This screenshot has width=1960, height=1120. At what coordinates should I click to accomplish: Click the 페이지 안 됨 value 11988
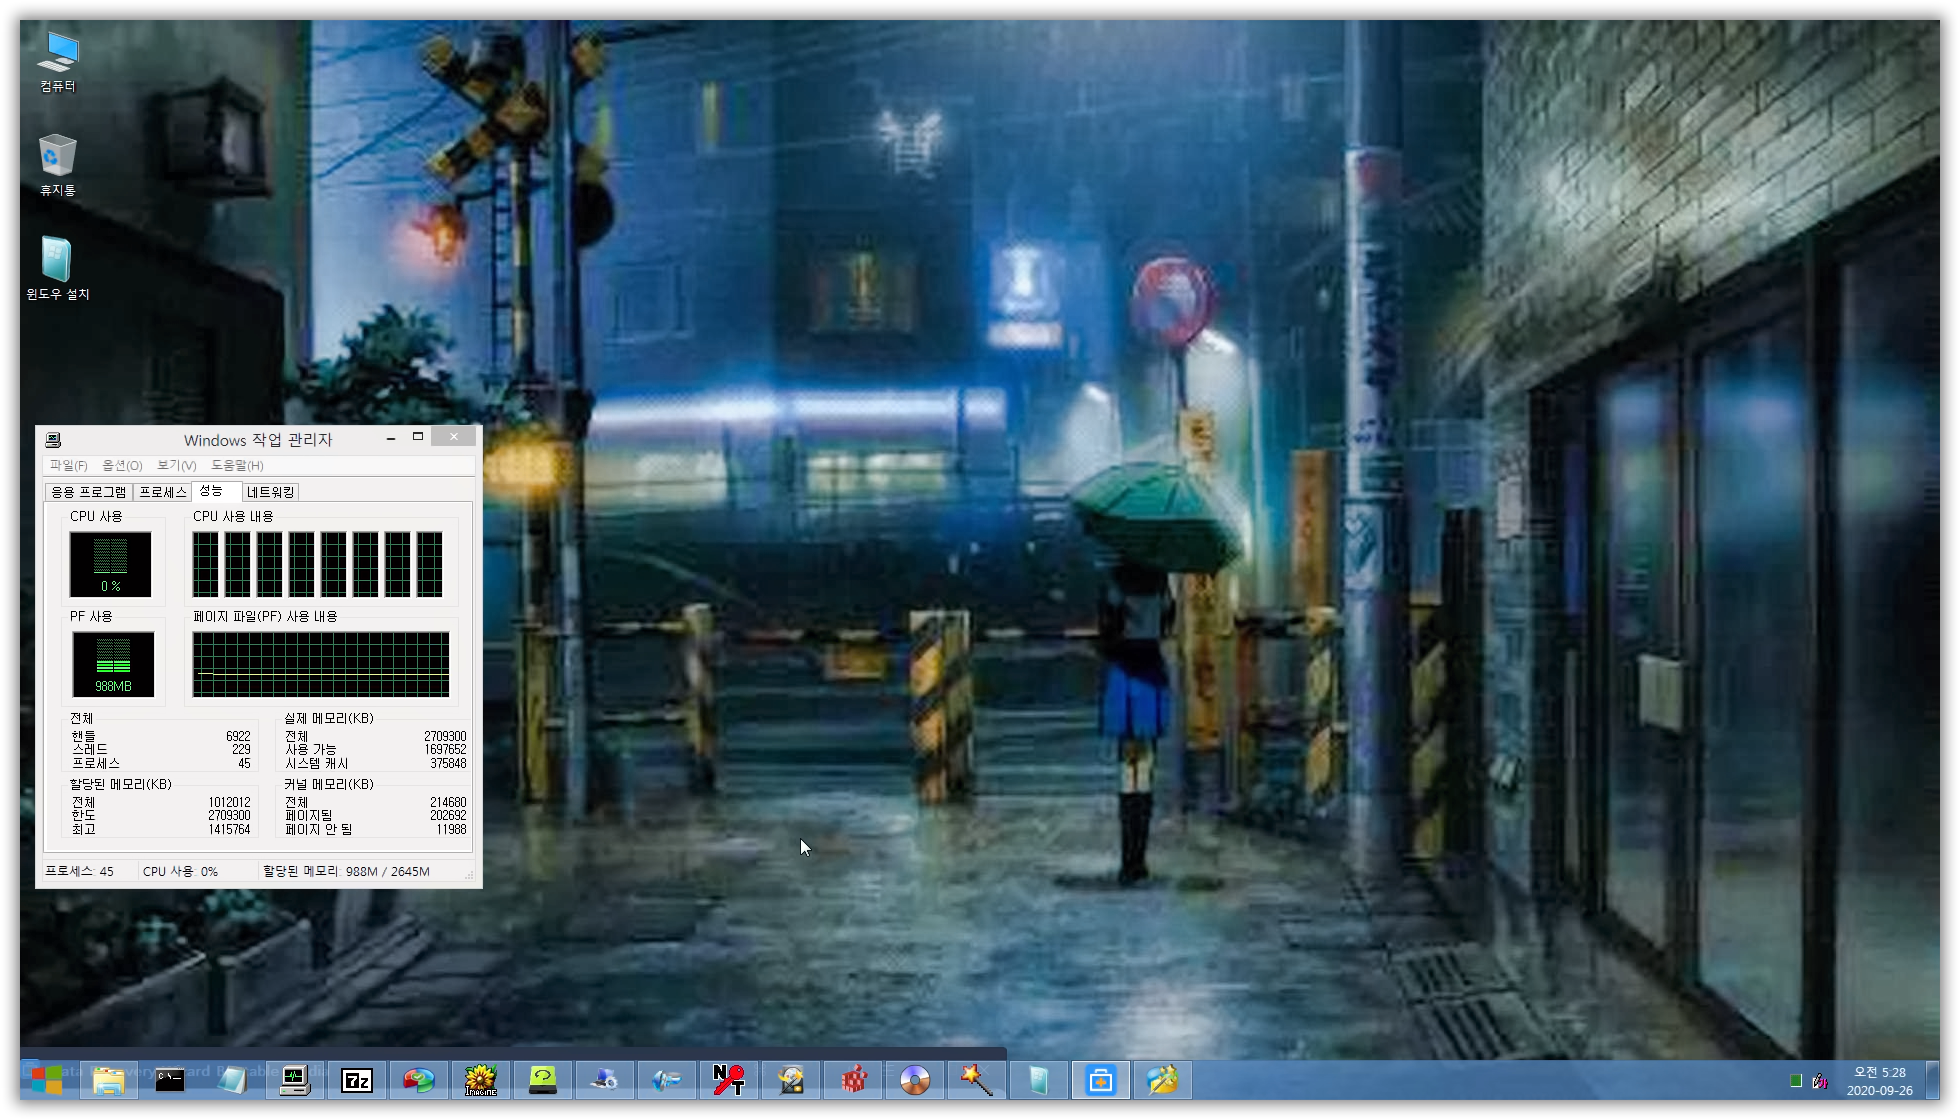pos(451,829)
